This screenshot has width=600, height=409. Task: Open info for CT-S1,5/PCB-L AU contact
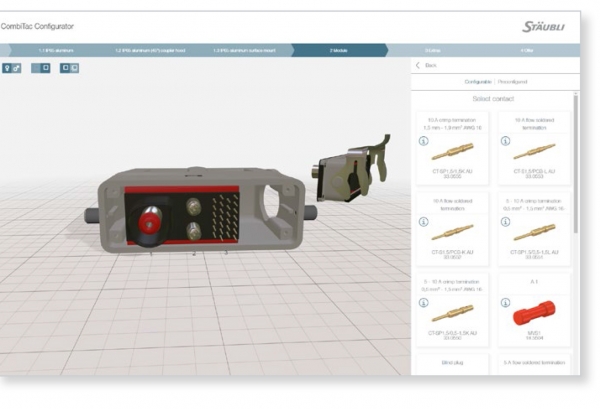click(x=503, y=140)
